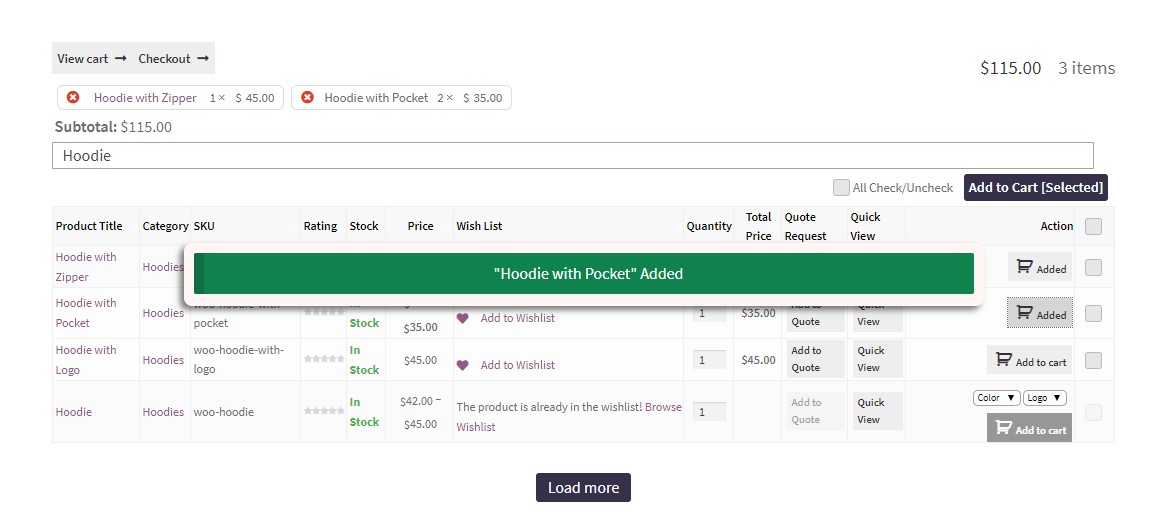
Task: Click star rating for Hoodie with Logo
Action: click(x=324, y=358)
